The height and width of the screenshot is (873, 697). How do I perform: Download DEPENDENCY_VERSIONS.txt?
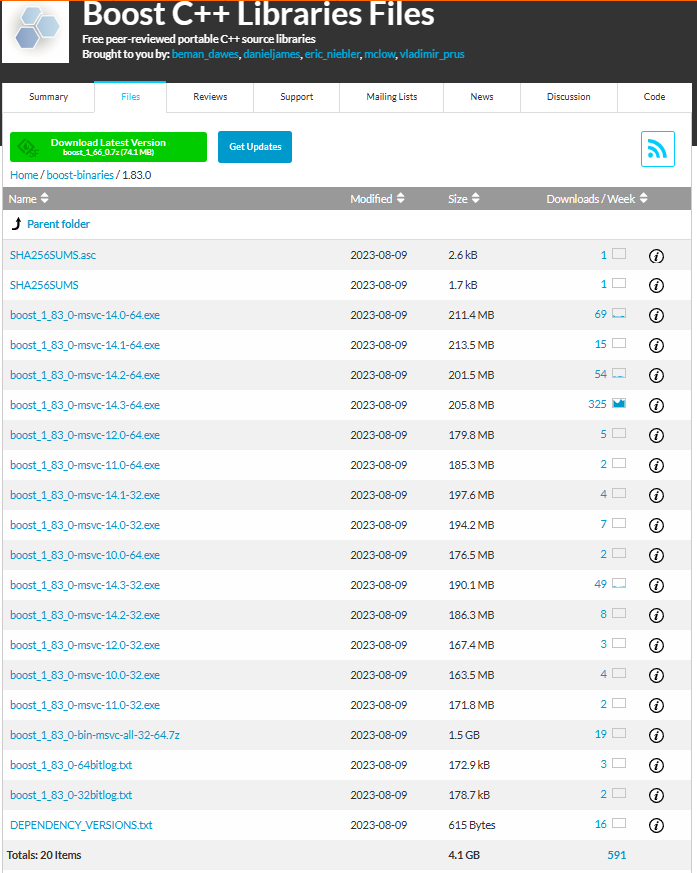pos(81,825)
